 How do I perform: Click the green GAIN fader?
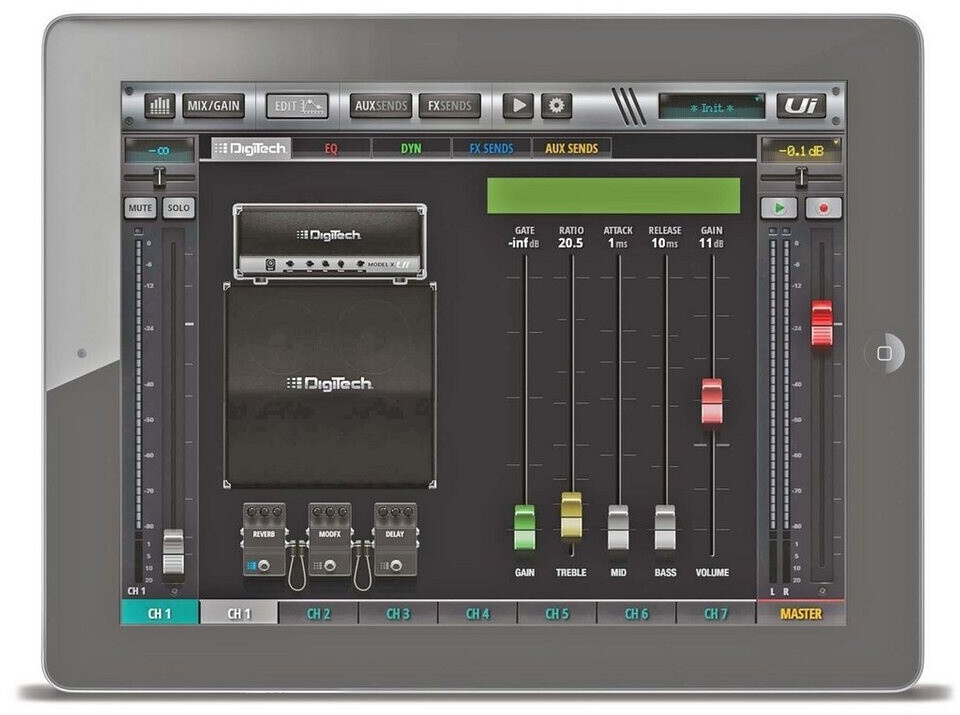coord(524,527)
